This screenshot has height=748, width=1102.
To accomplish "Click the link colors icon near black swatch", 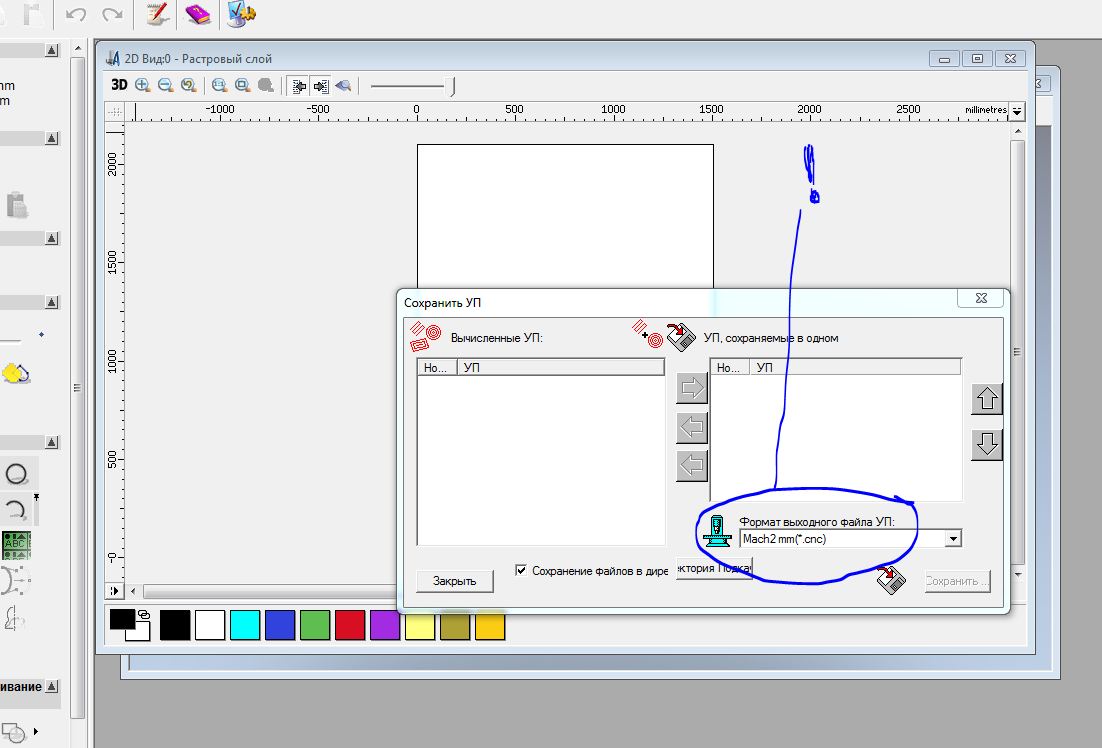I will (144, 614).
